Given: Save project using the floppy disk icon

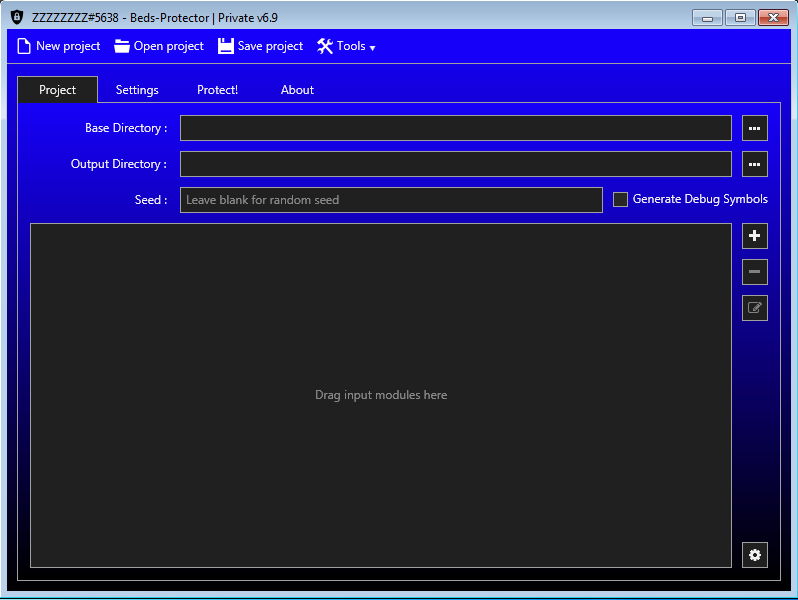Looking at the screenshot, I should point(226,46).
